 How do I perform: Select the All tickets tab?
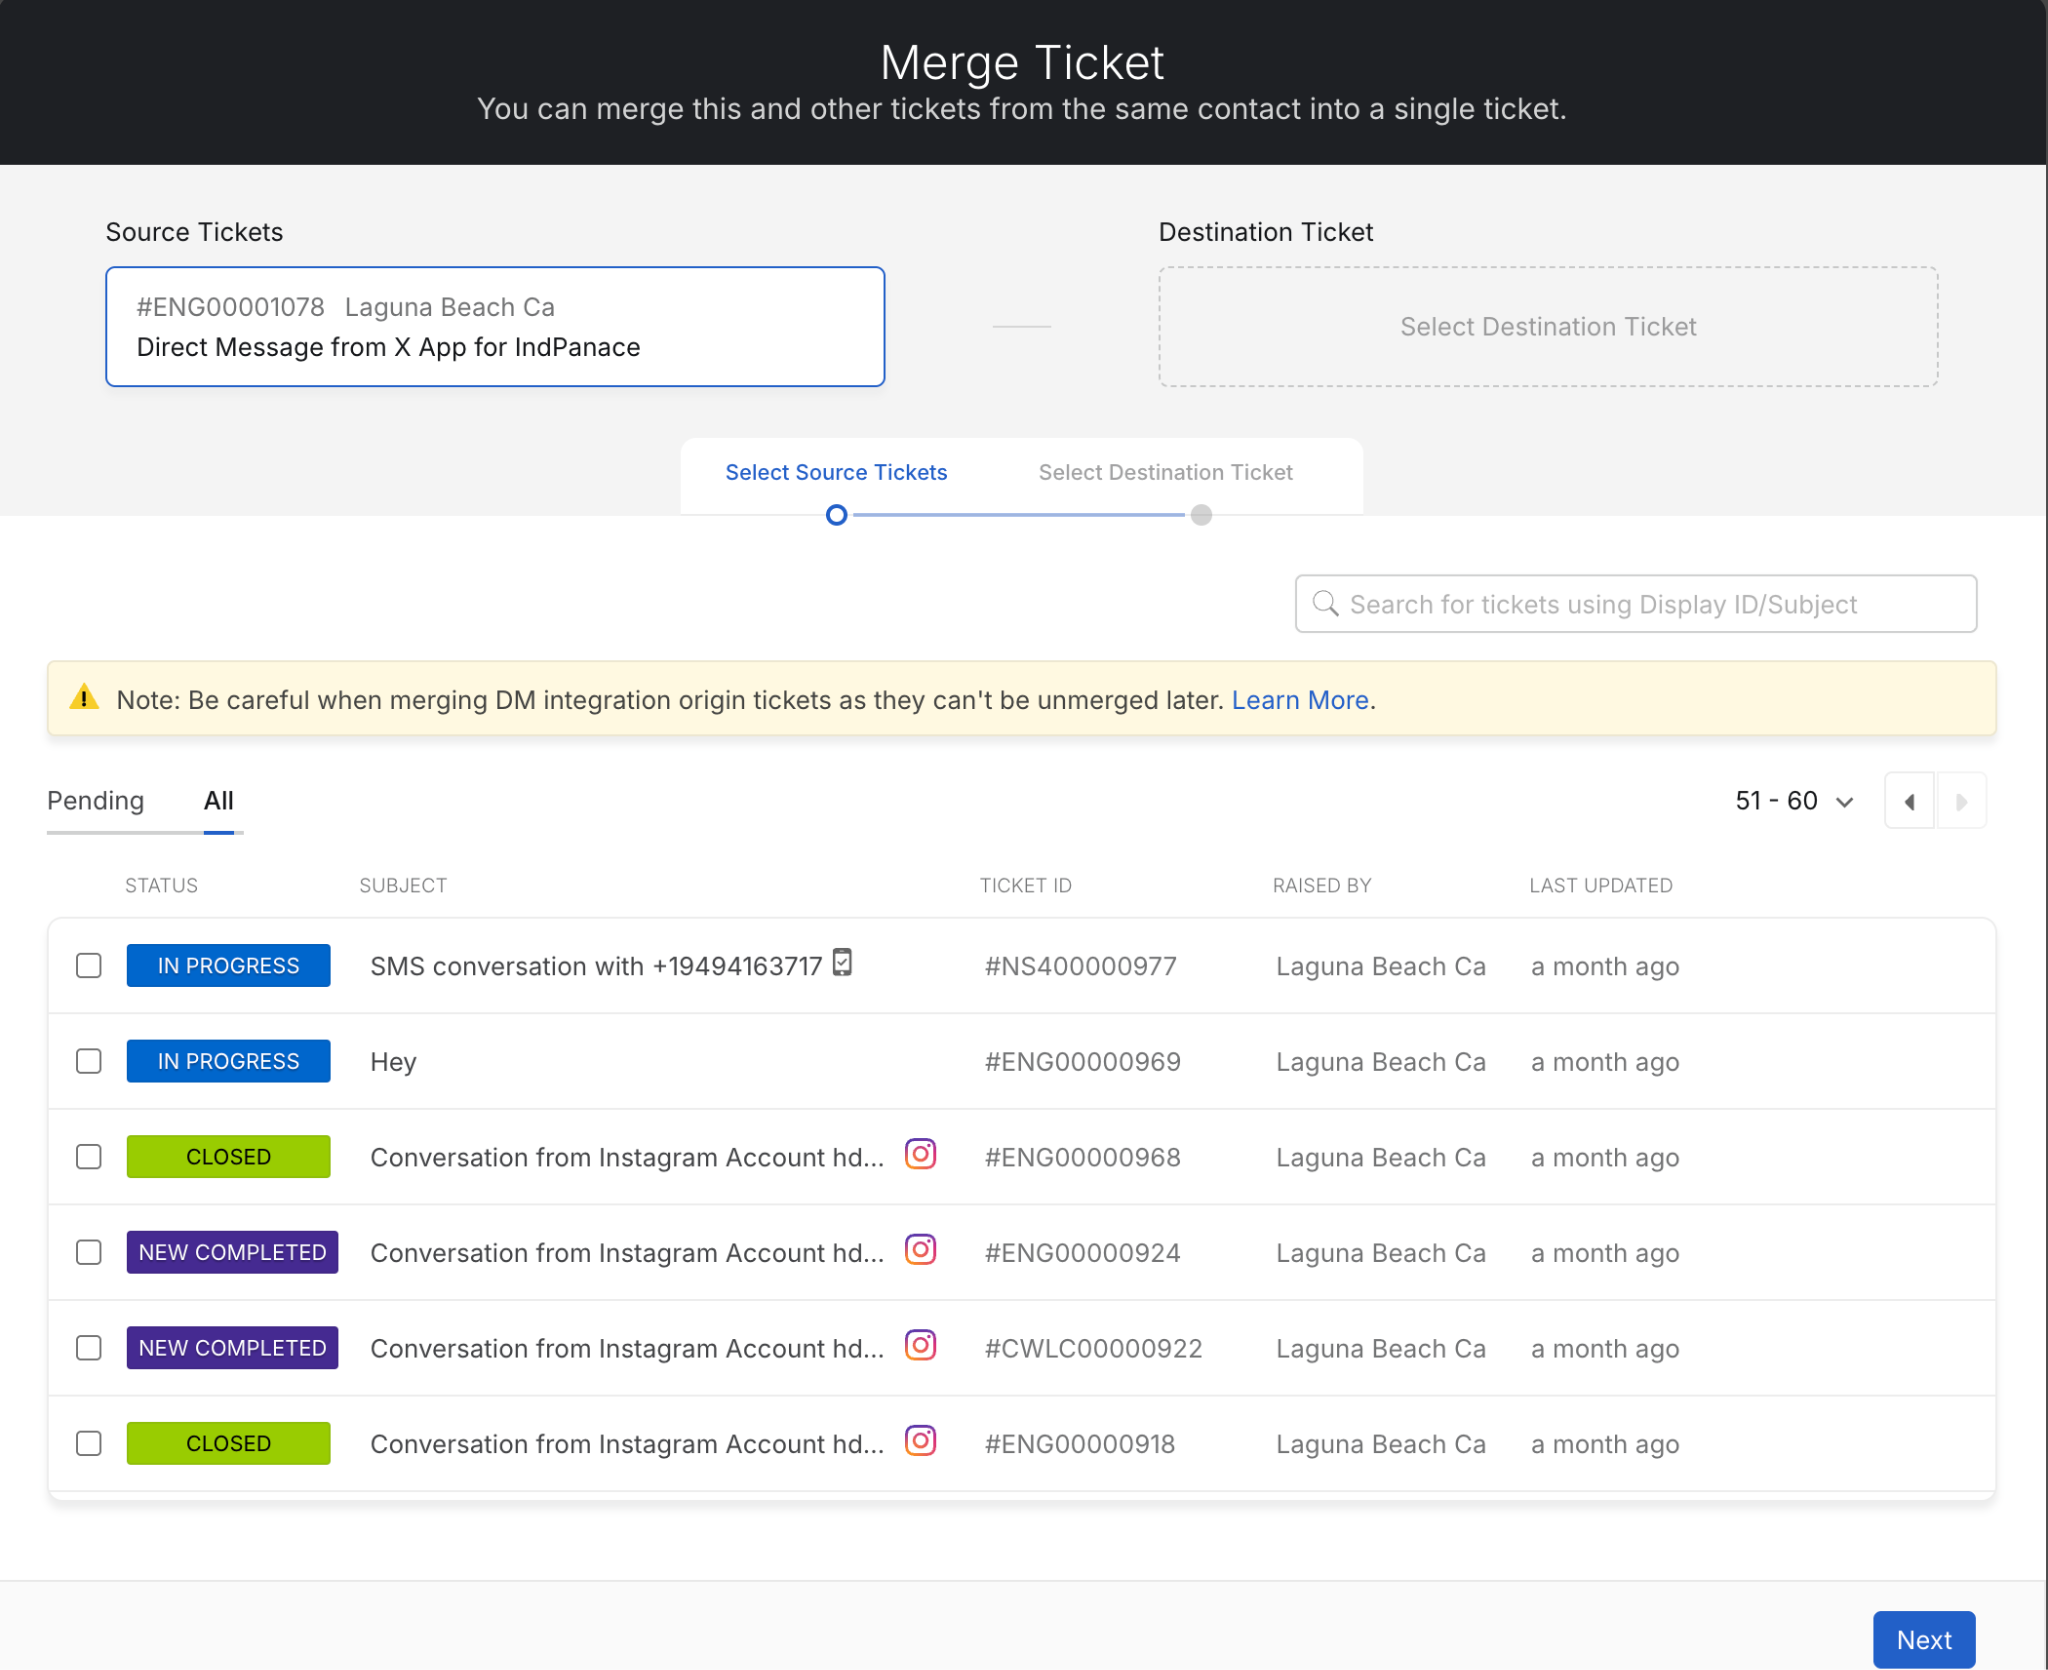pyautogui.click(x=218, y=801)
